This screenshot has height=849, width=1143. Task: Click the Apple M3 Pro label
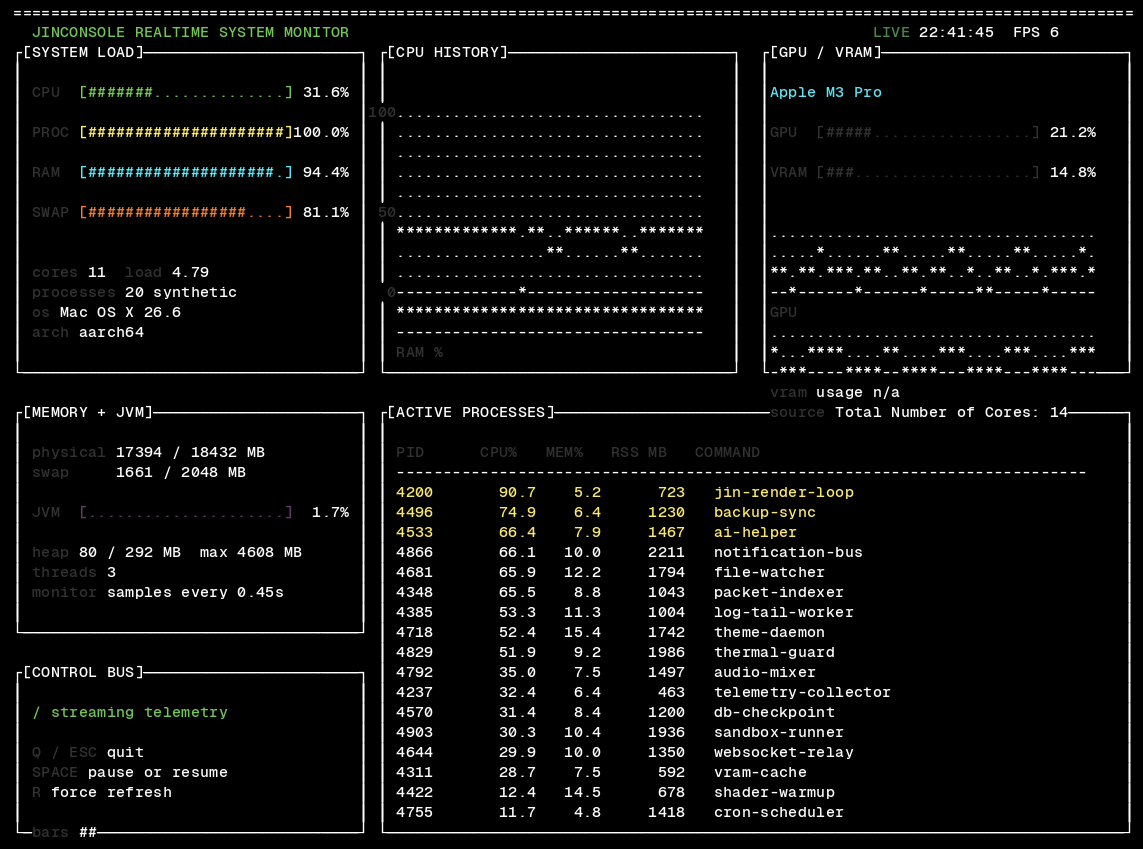pyautogui.click(x=826, y=93)
